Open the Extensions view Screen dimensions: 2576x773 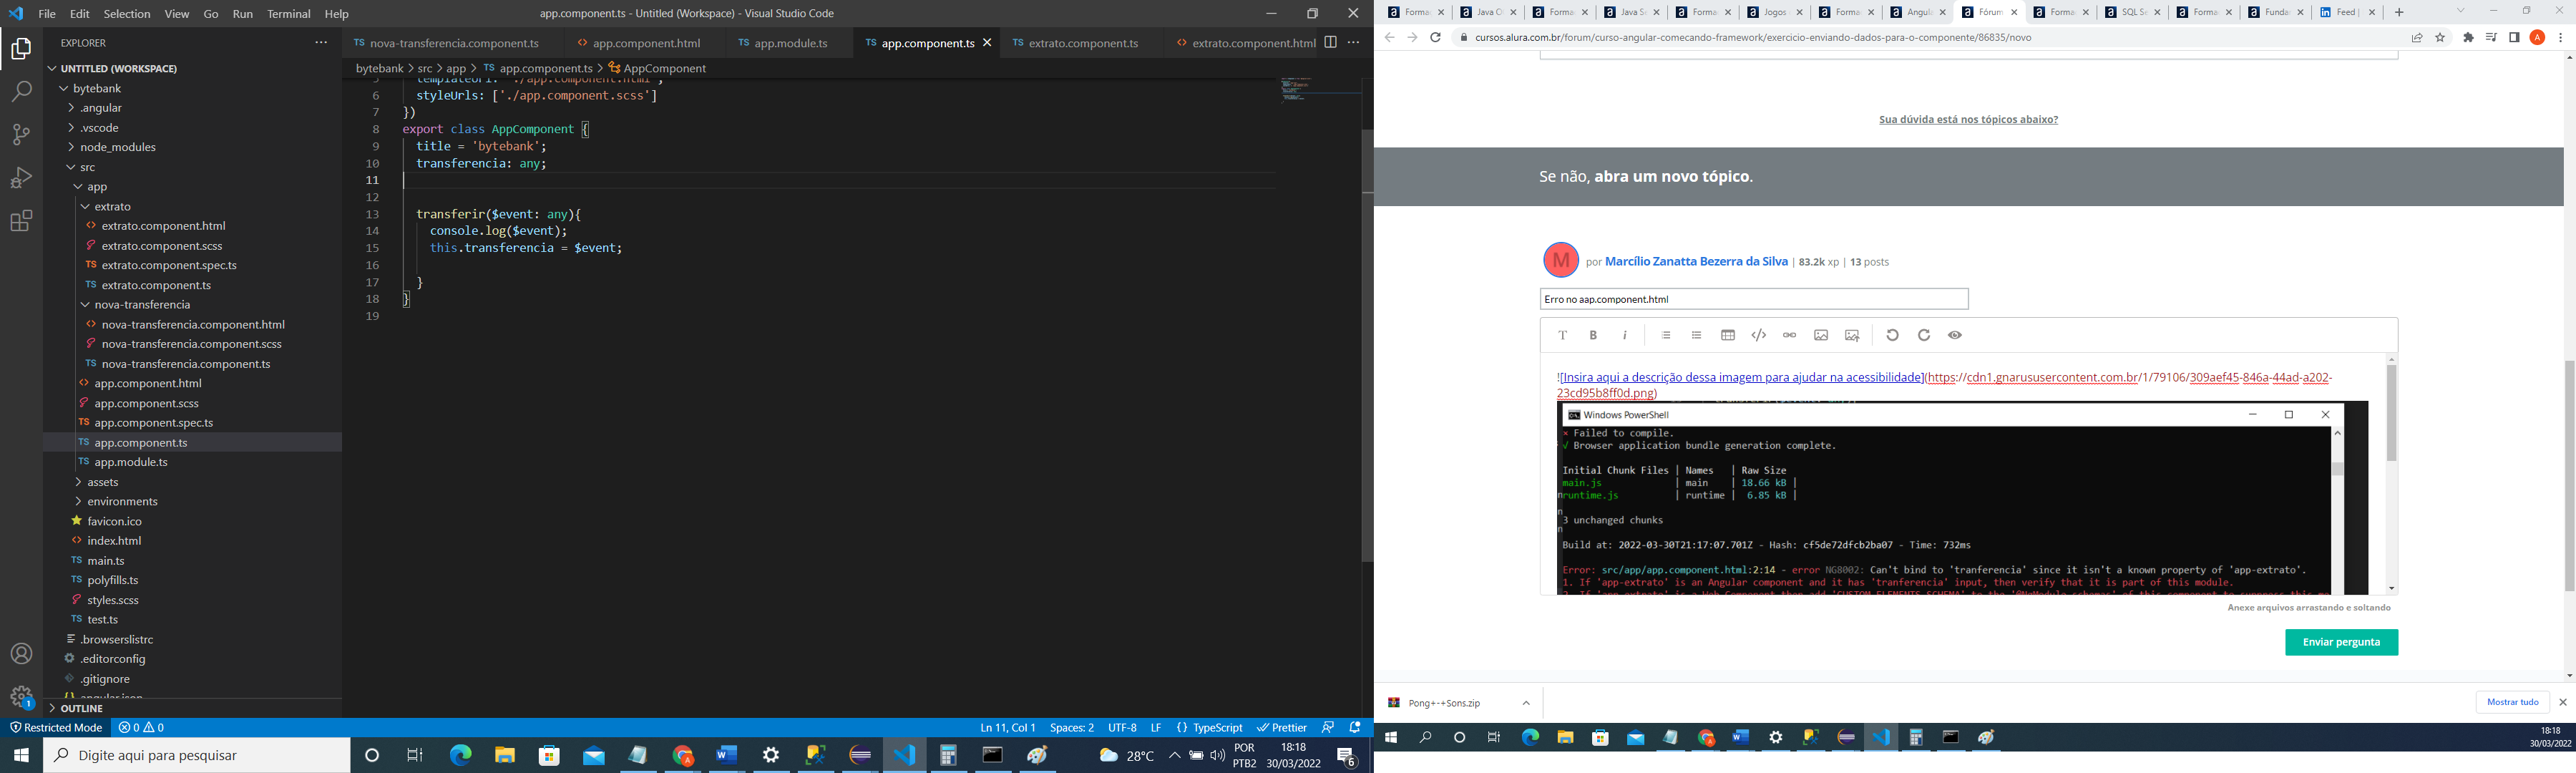[x=21, y=221]
